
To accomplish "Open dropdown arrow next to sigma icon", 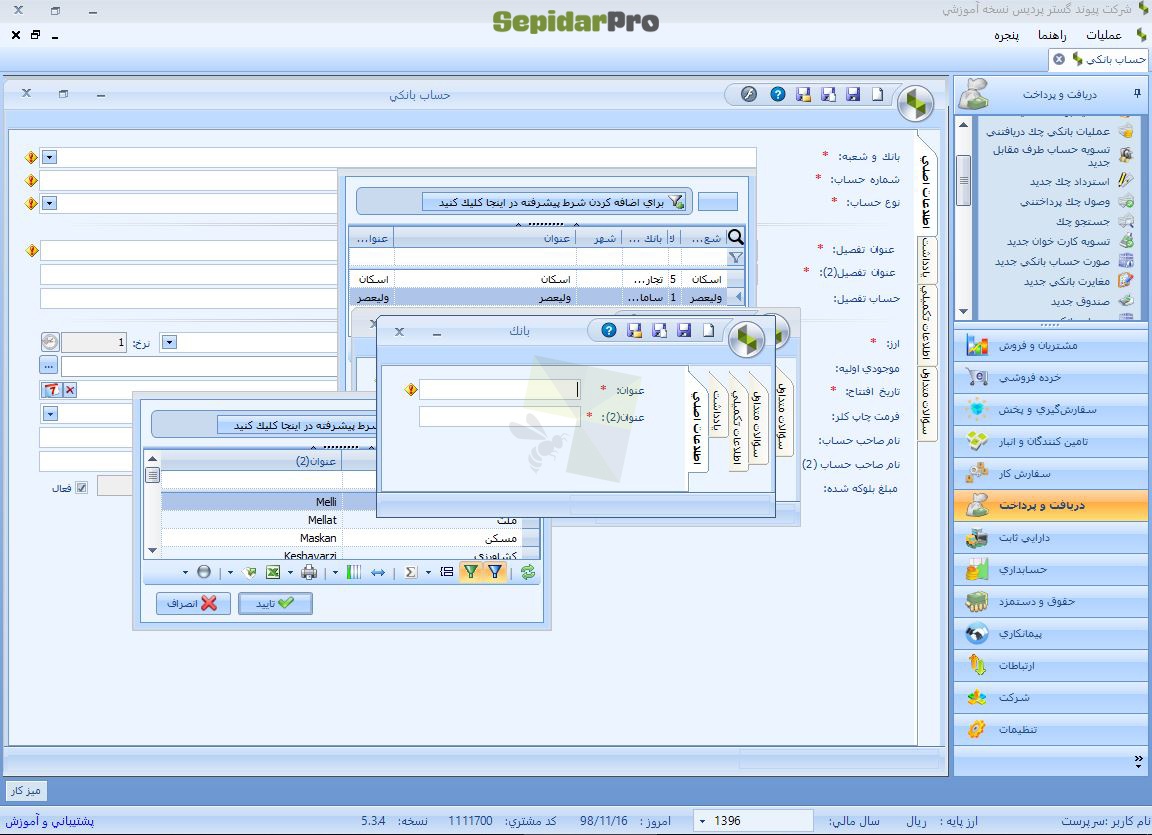I will click(428, 572).
